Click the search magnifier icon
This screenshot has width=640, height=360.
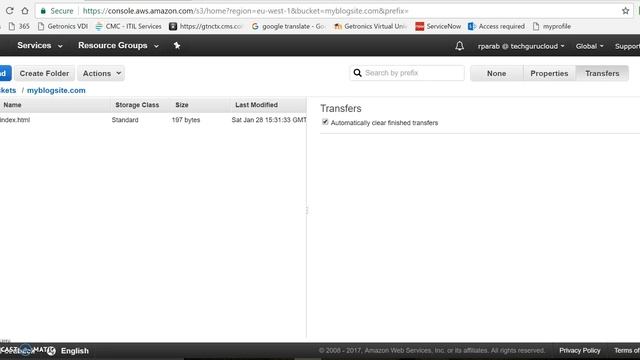pyautogui.click(x=358, y=73)
